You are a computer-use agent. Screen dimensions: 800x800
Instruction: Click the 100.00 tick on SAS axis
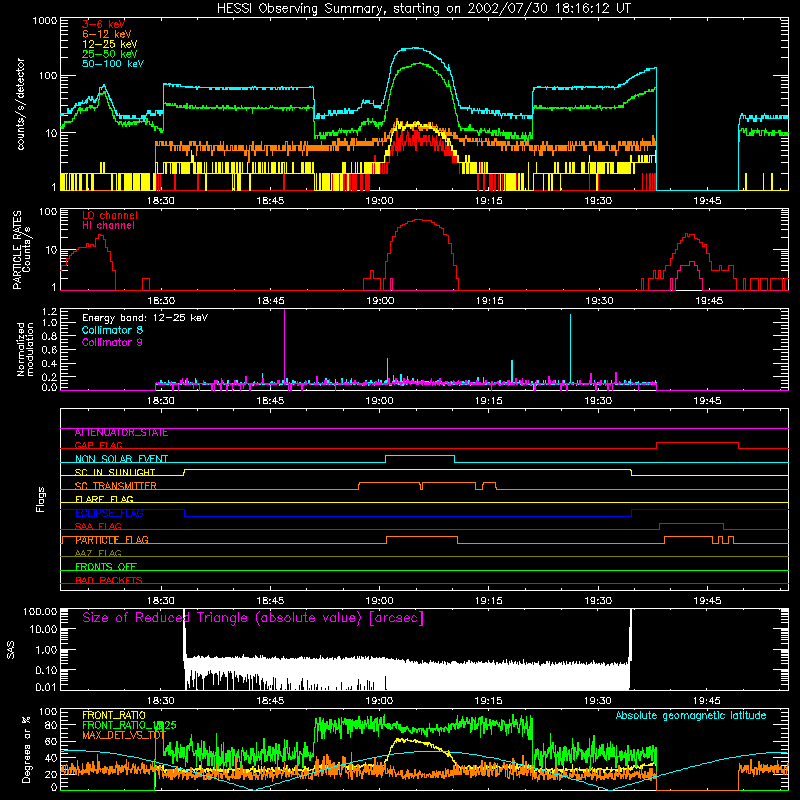(x=41, y=611)
